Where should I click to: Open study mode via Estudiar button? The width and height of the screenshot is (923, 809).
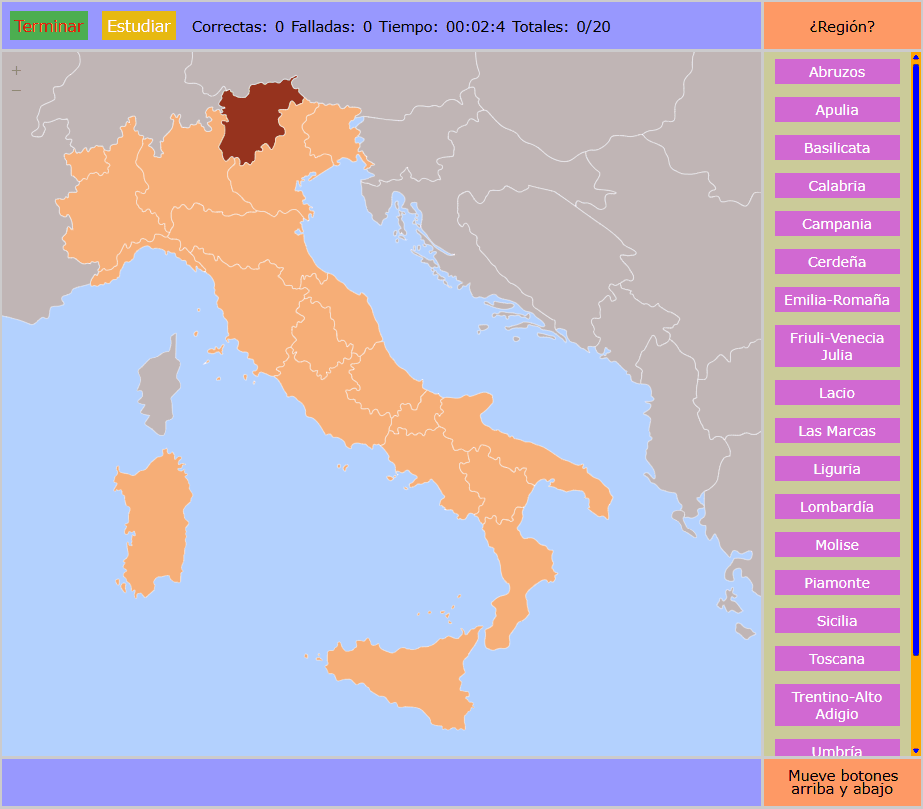coord(139,26)
